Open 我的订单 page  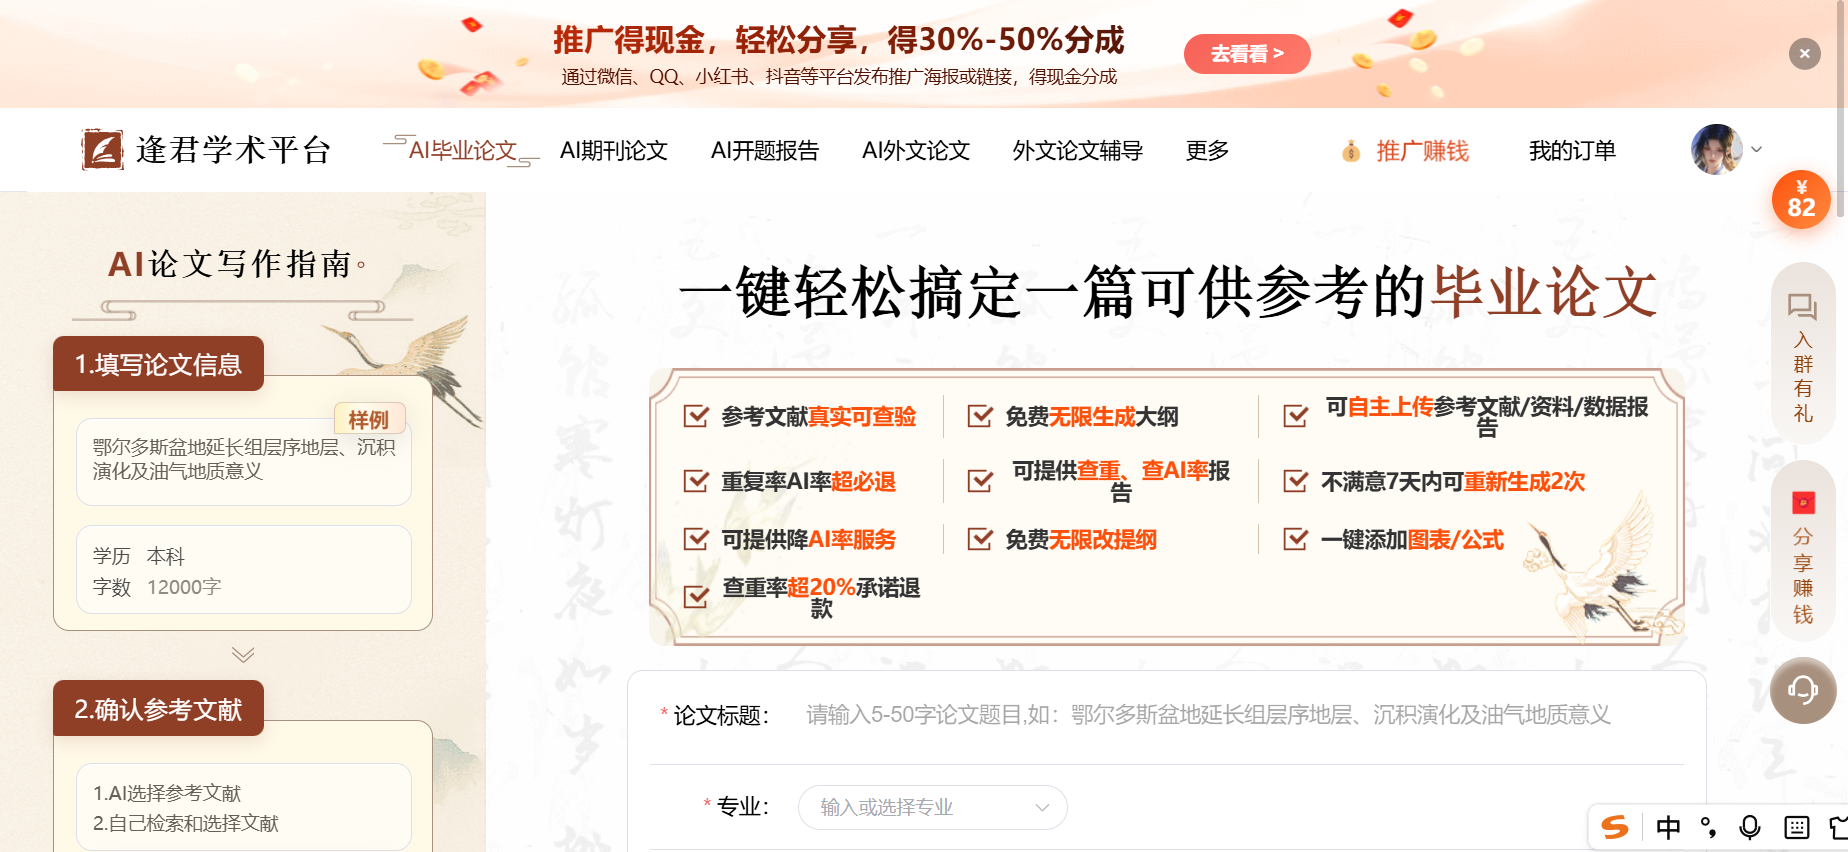[x=1572, y=151]
